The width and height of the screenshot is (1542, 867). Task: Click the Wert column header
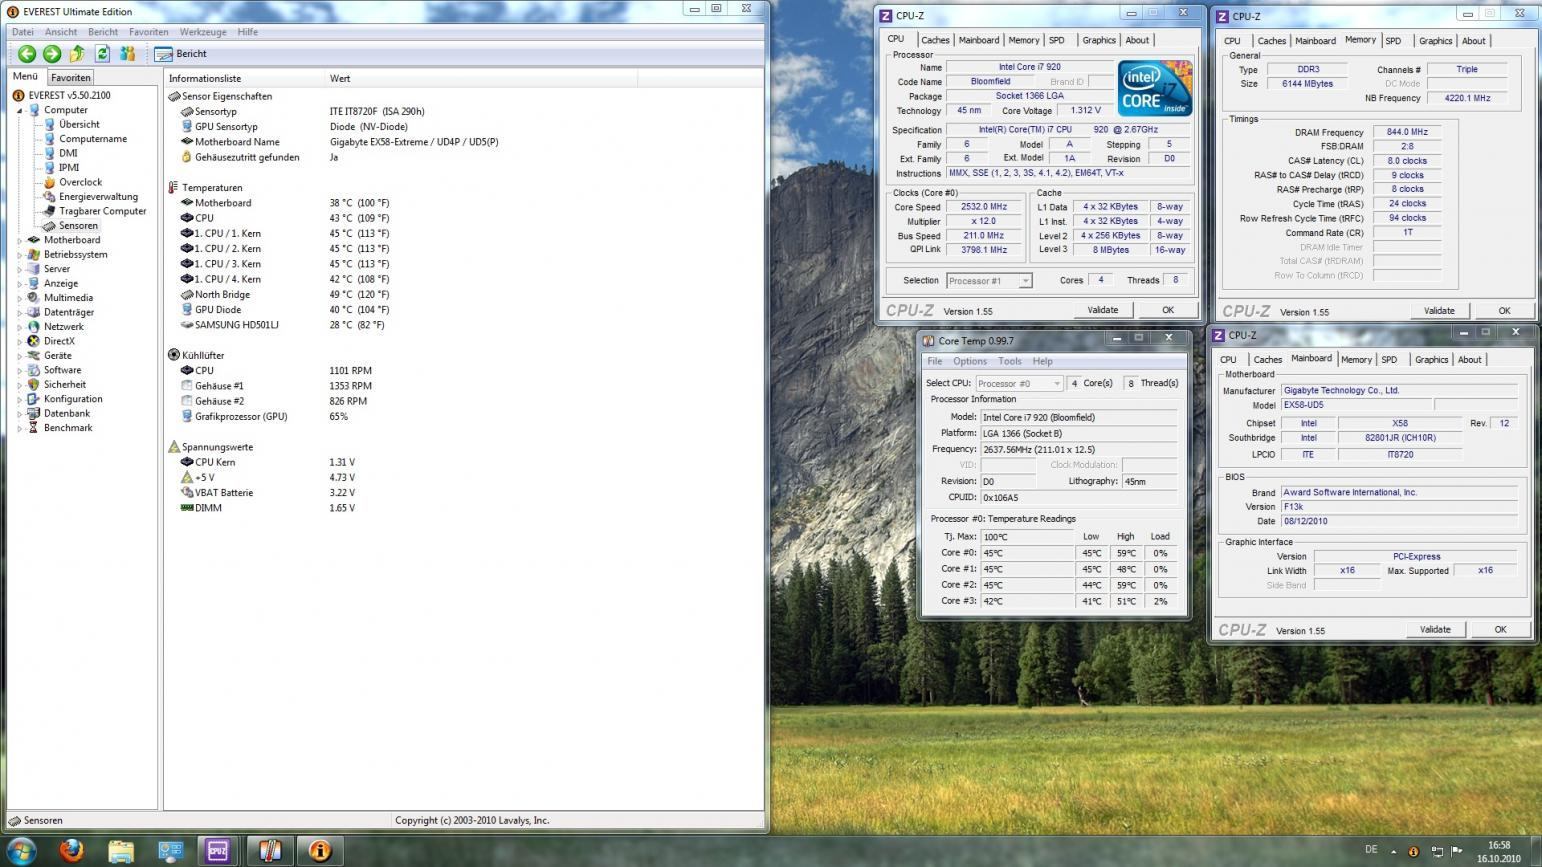tap(480, 78)
